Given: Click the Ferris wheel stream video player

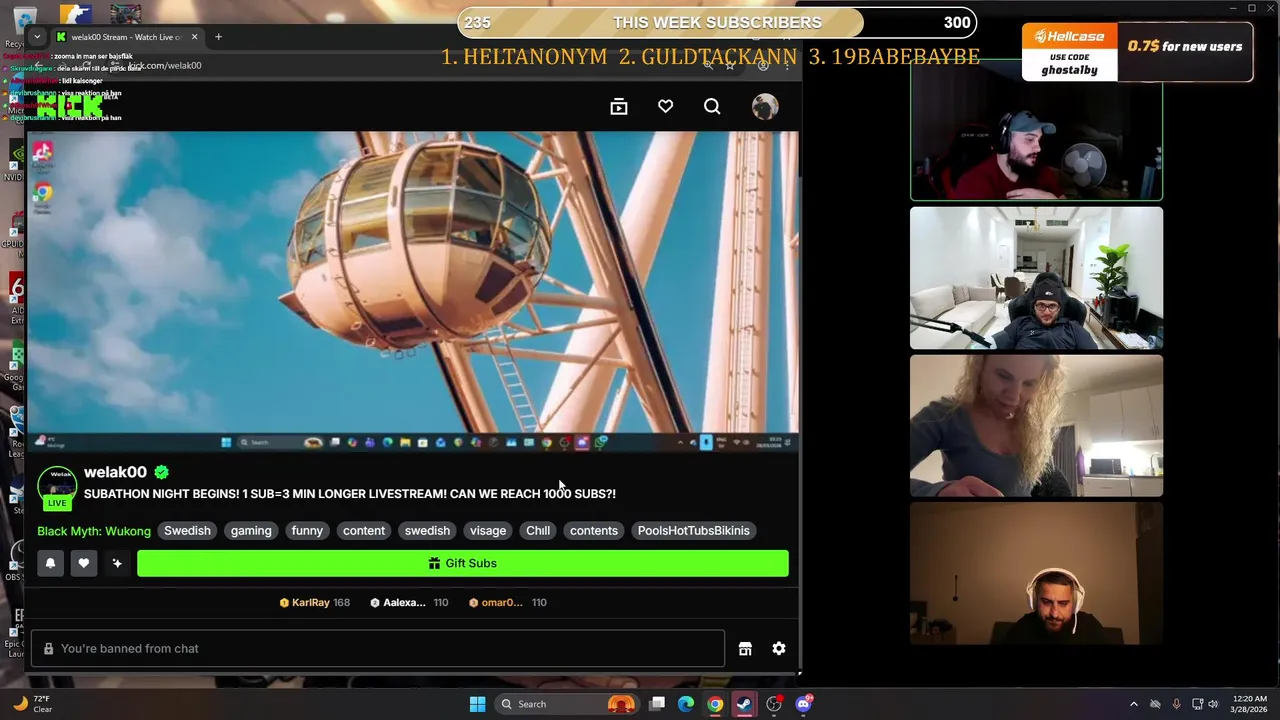Looking at the screenshot, I should click(413, 292).
